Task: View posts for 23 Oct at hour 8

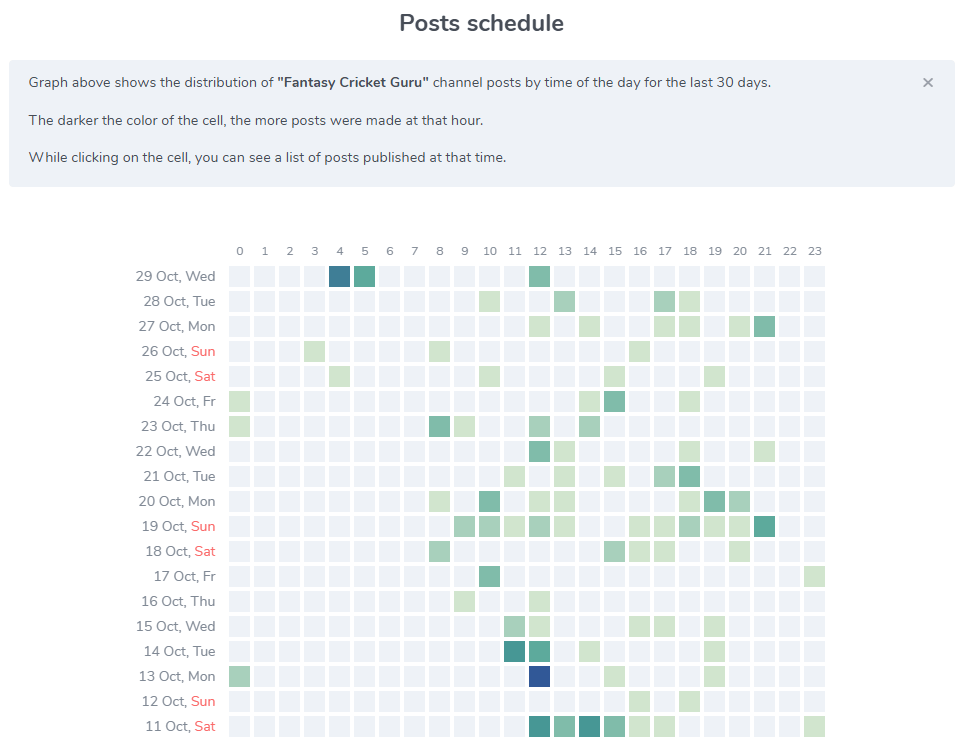Action: [440, 427]
